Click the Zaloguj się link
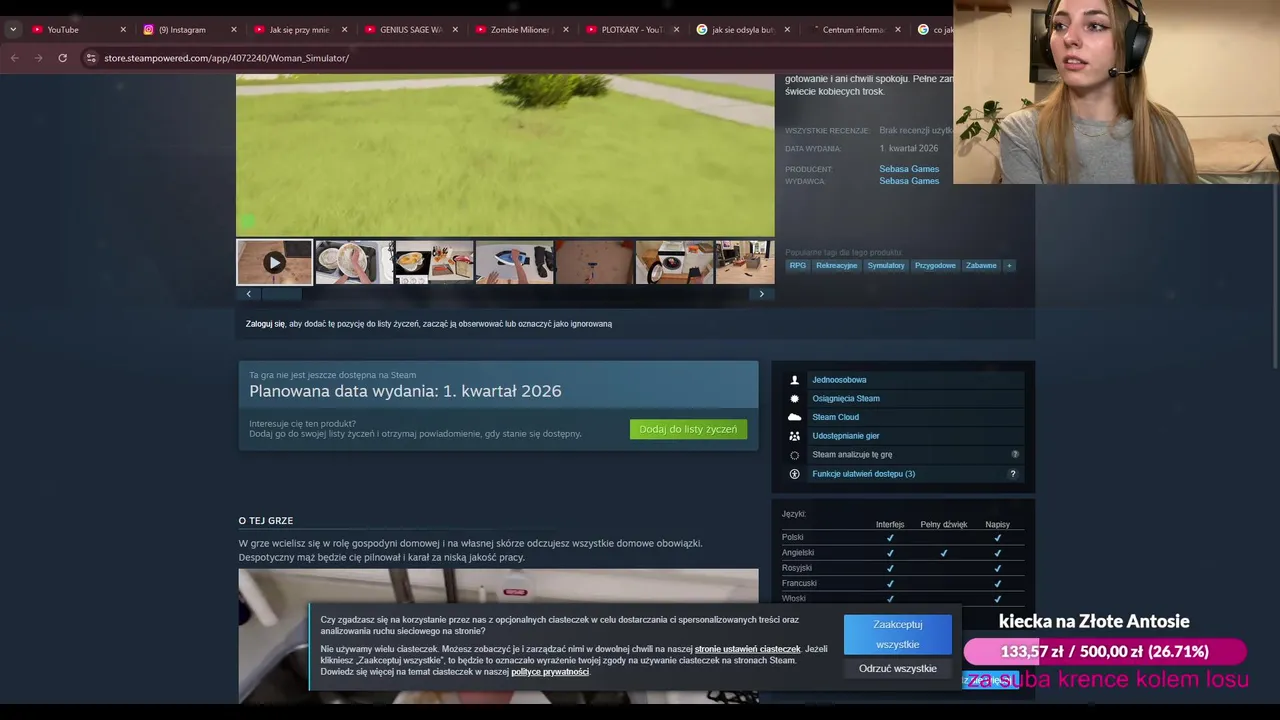The height and width of the screenshot is (720, 1280). (265, 324)
